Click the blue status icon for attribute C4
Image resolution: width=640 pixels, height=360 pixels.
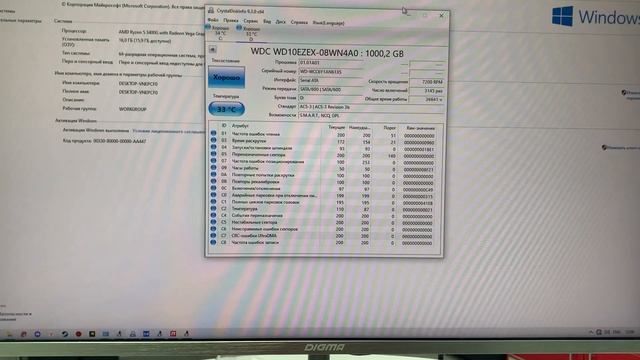pyautogui.click(x=213, y=215)
